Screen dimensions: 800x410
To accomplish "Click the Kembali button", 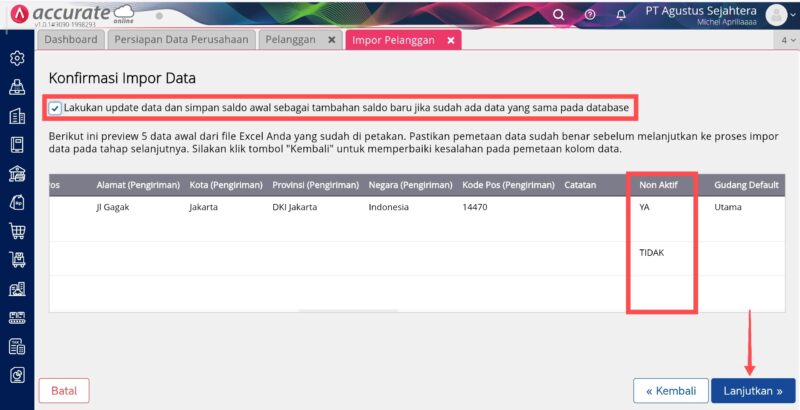I will (669, 390).
